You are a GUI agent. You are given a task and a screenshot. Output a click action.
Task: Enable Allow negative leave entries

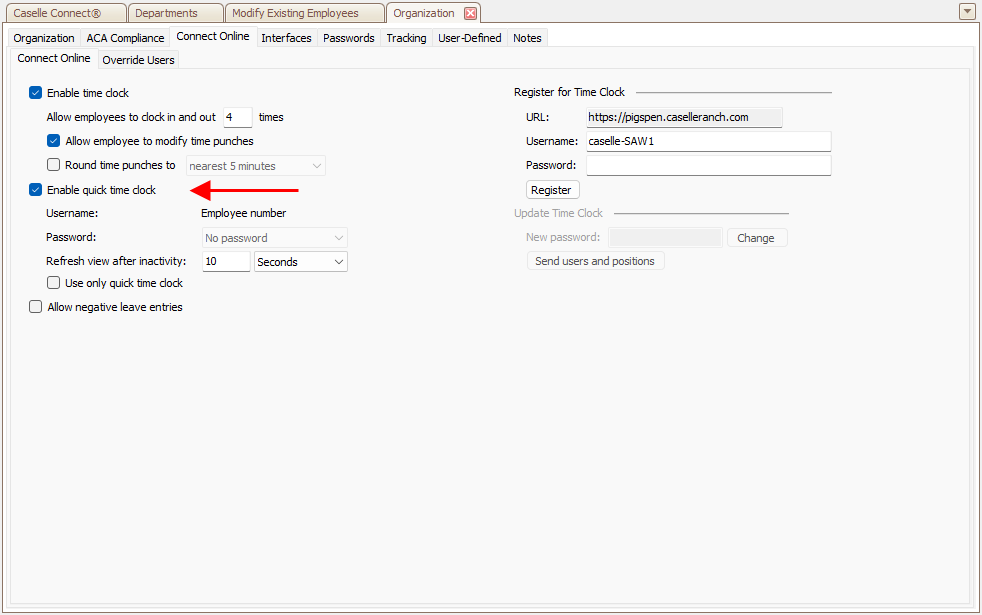click(36, 307)
